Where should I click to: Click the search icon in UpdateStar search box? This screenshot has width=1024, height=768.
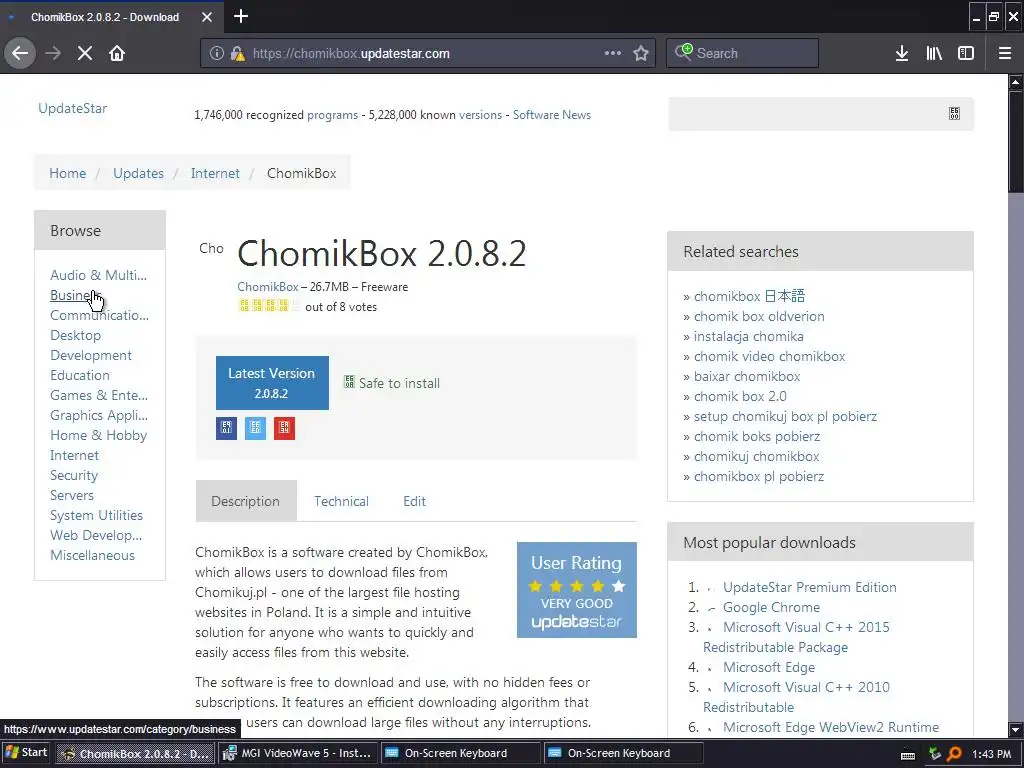(954, 114)
